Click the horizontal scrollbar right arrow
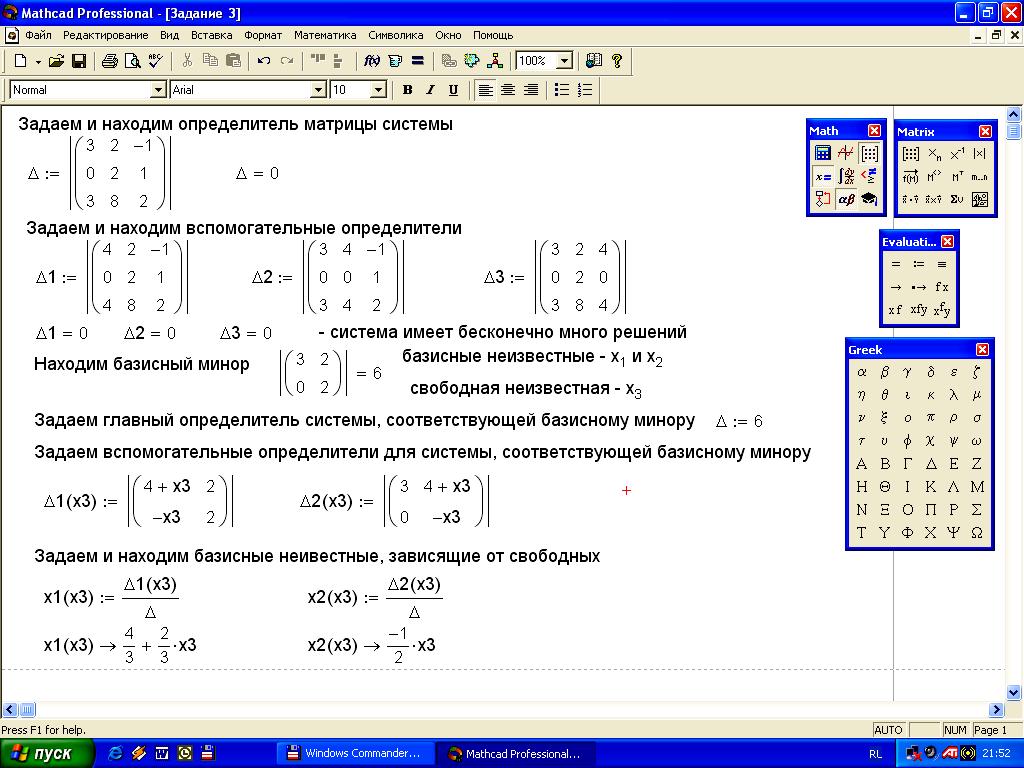 996,709
